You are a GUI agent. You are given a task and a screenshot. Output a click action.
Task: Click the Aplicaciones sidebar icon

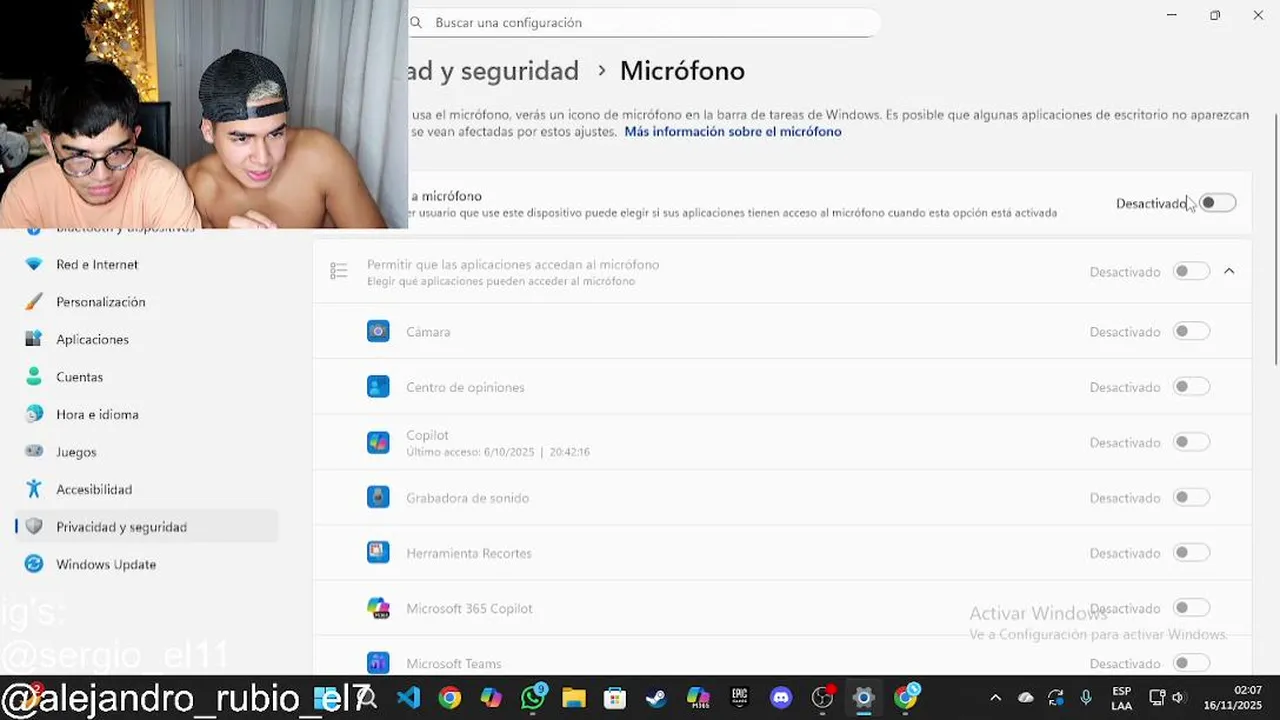pos(34,339)
